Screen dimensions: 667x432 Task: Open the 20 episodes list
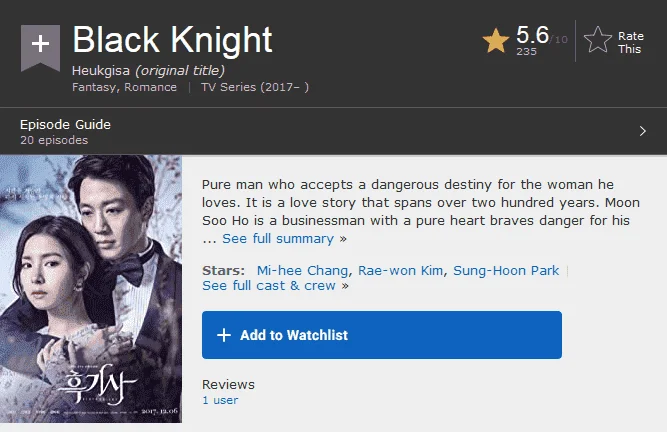54,140
